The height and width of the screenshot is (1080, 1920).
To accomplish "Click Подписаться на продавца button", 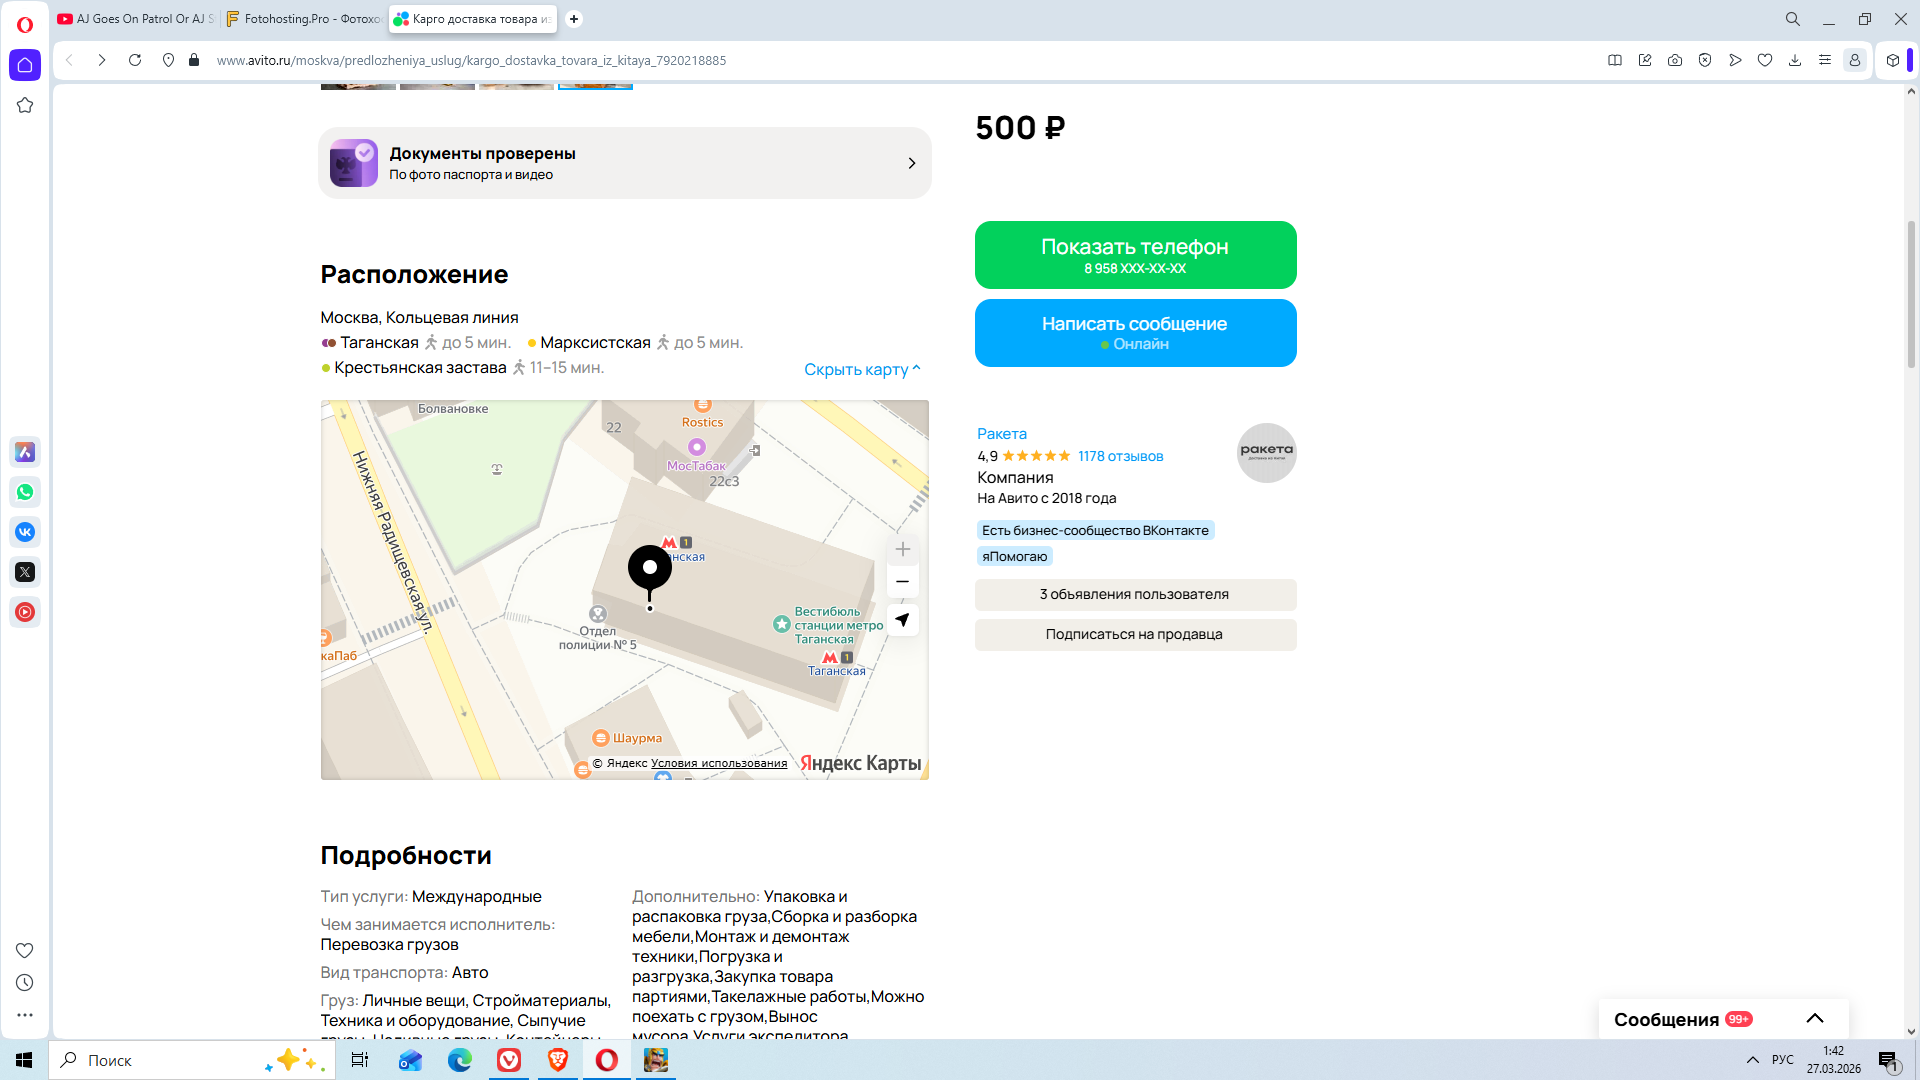I will 1135,634.
